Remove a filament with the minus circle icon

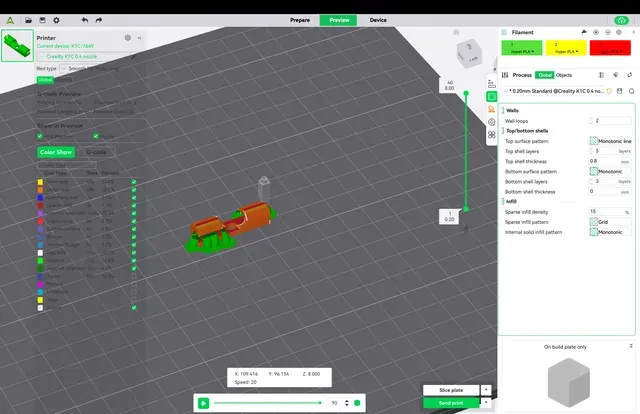pos(608,32)
